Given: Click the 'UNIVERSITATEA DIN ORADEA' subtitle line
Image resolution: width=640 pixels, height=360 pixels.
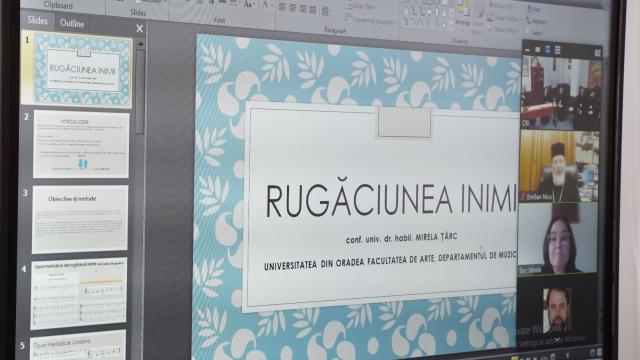Looking at the screenshot, I should [390, 260].
